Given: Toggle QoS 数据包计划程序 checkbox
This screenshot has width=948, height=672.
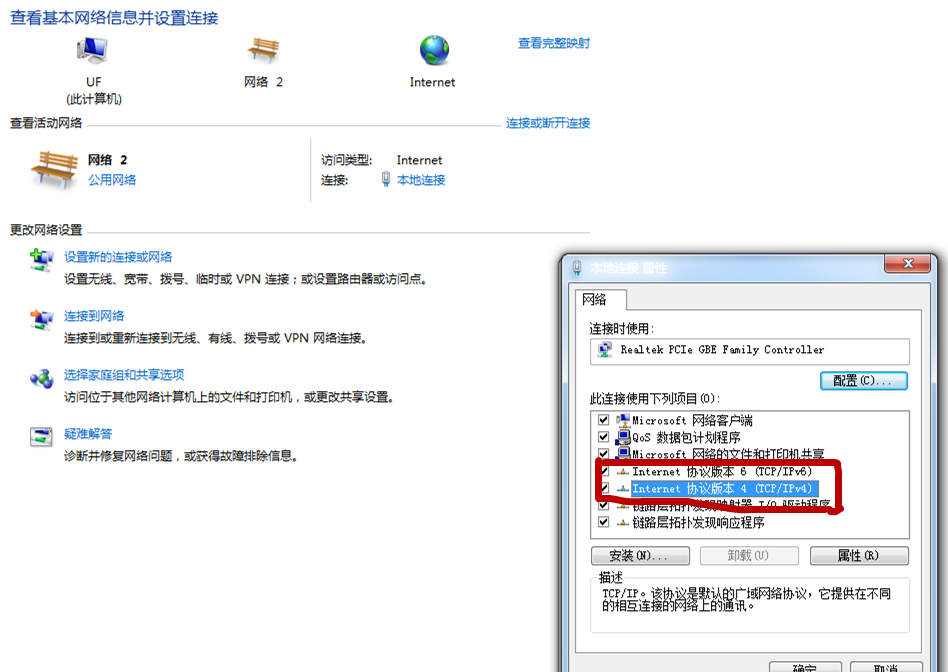Looking at the screenshot, I should click(x=603, y=438).
